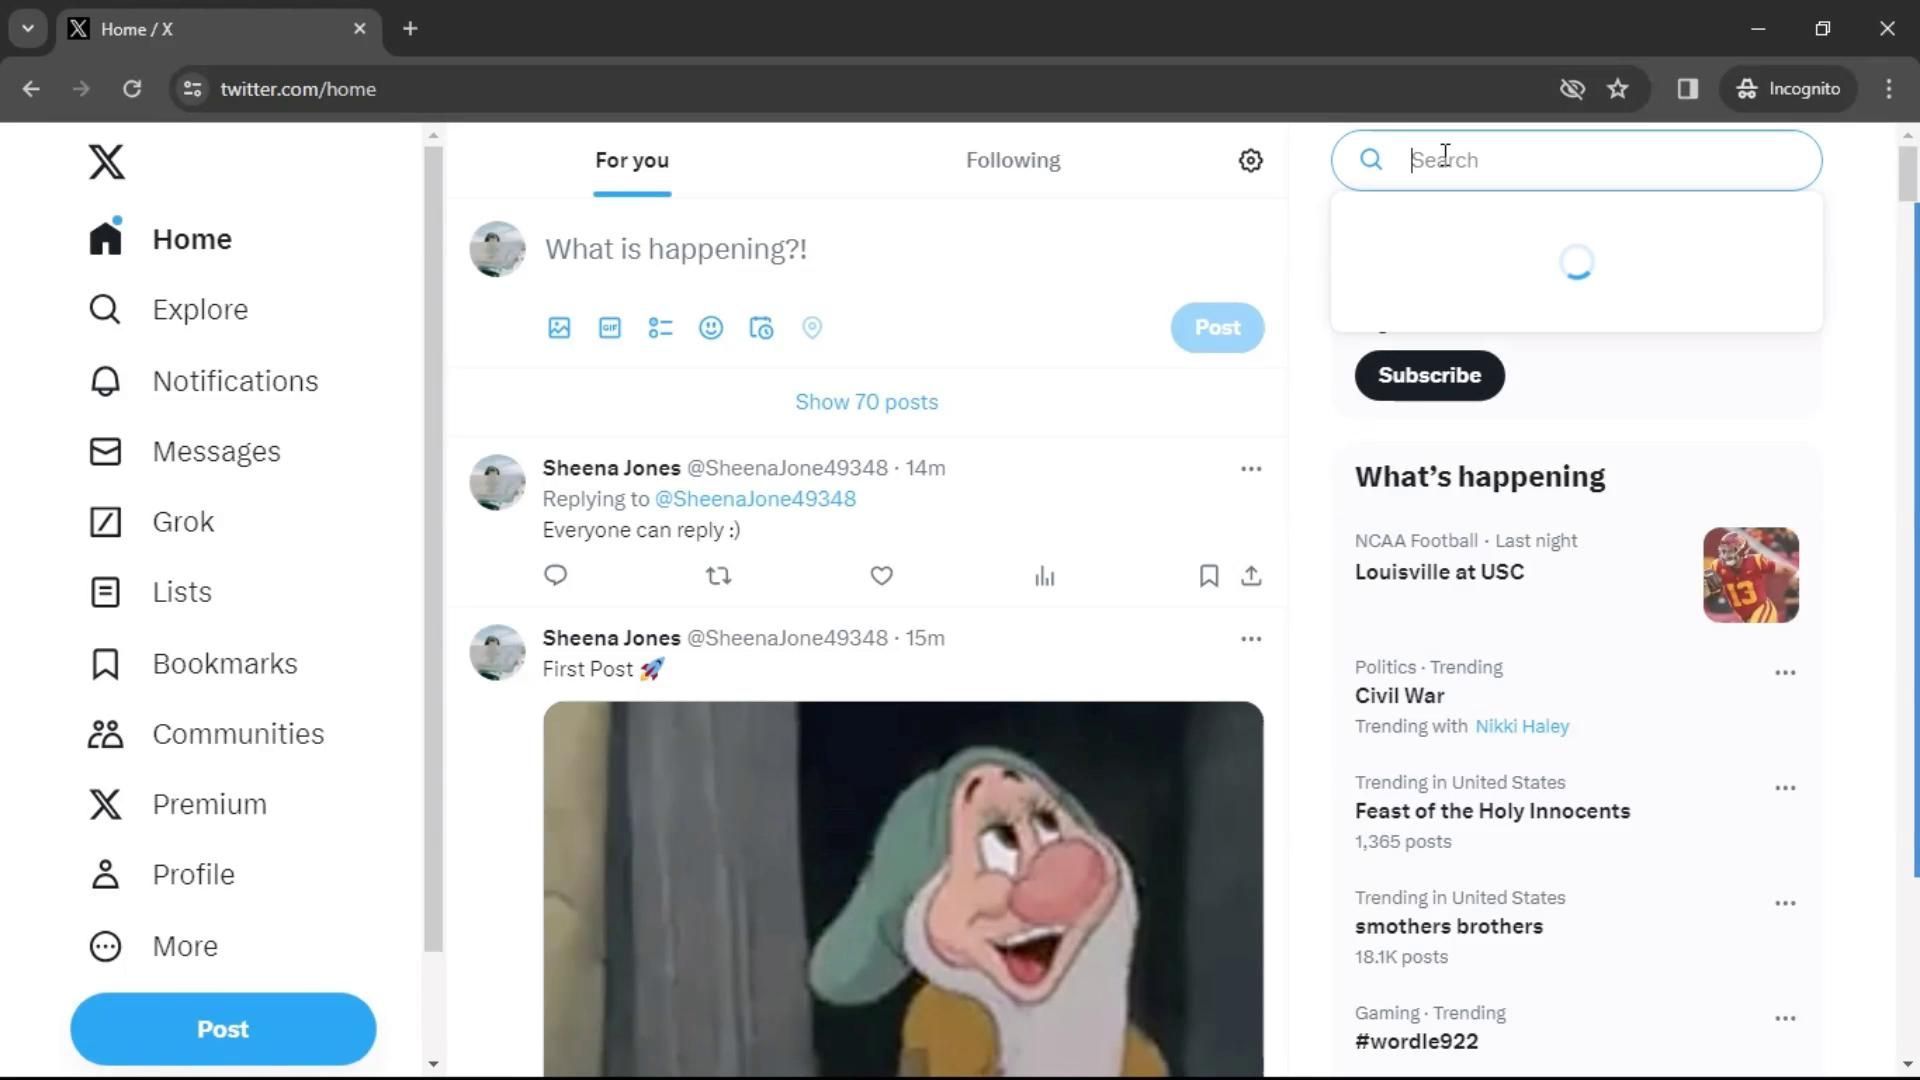
Task: Select the GIF icon in the composer
Action: [x=609, y=328]
